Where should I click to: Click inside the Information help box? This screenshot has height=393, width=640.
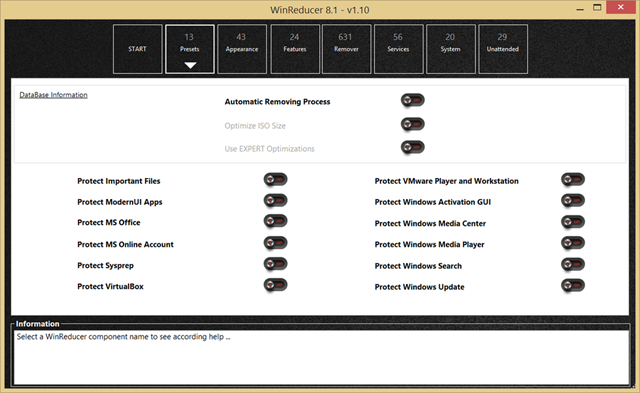tap(321, 357)
